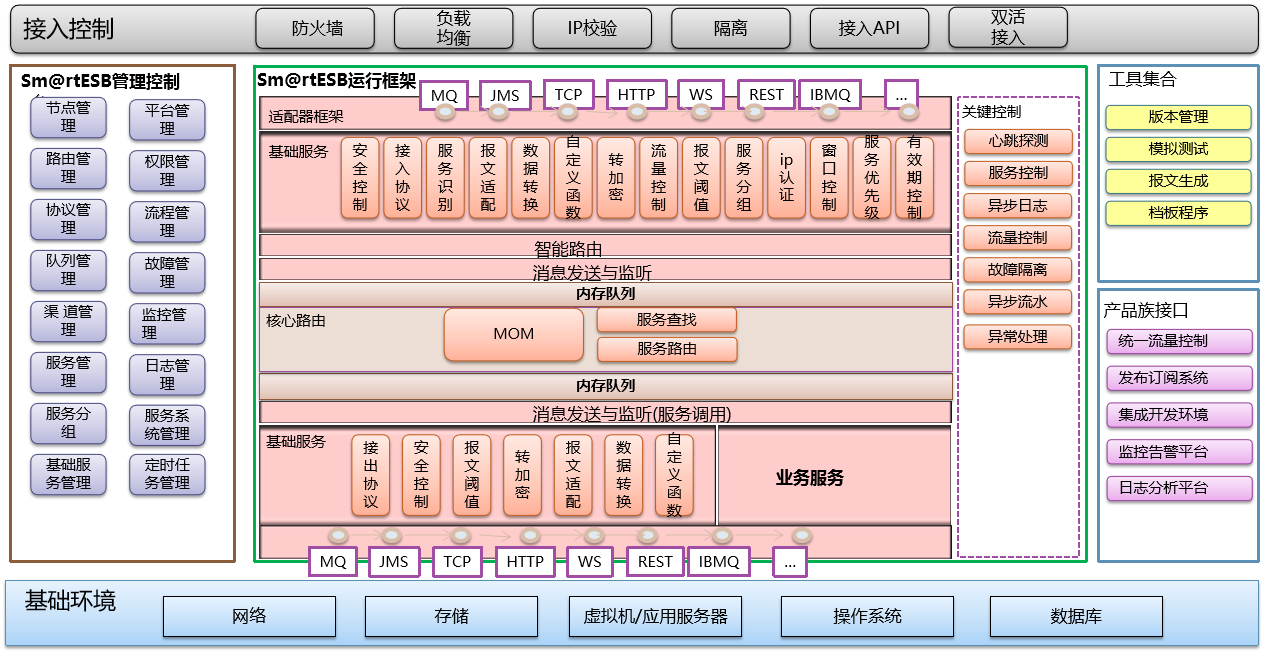Expand the bottom ... protocols badge

point(790,561)
